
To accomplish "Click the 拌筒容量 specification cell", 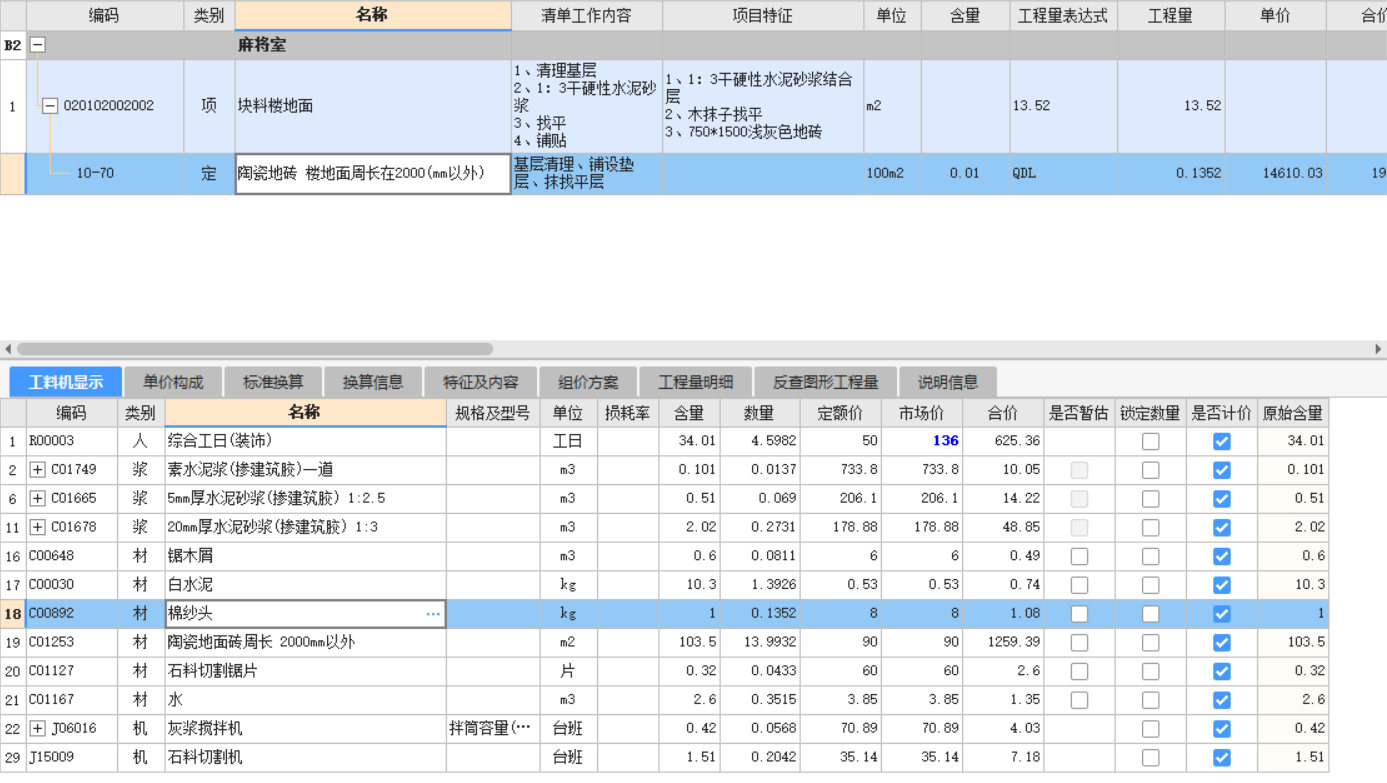I will (492, 729).
